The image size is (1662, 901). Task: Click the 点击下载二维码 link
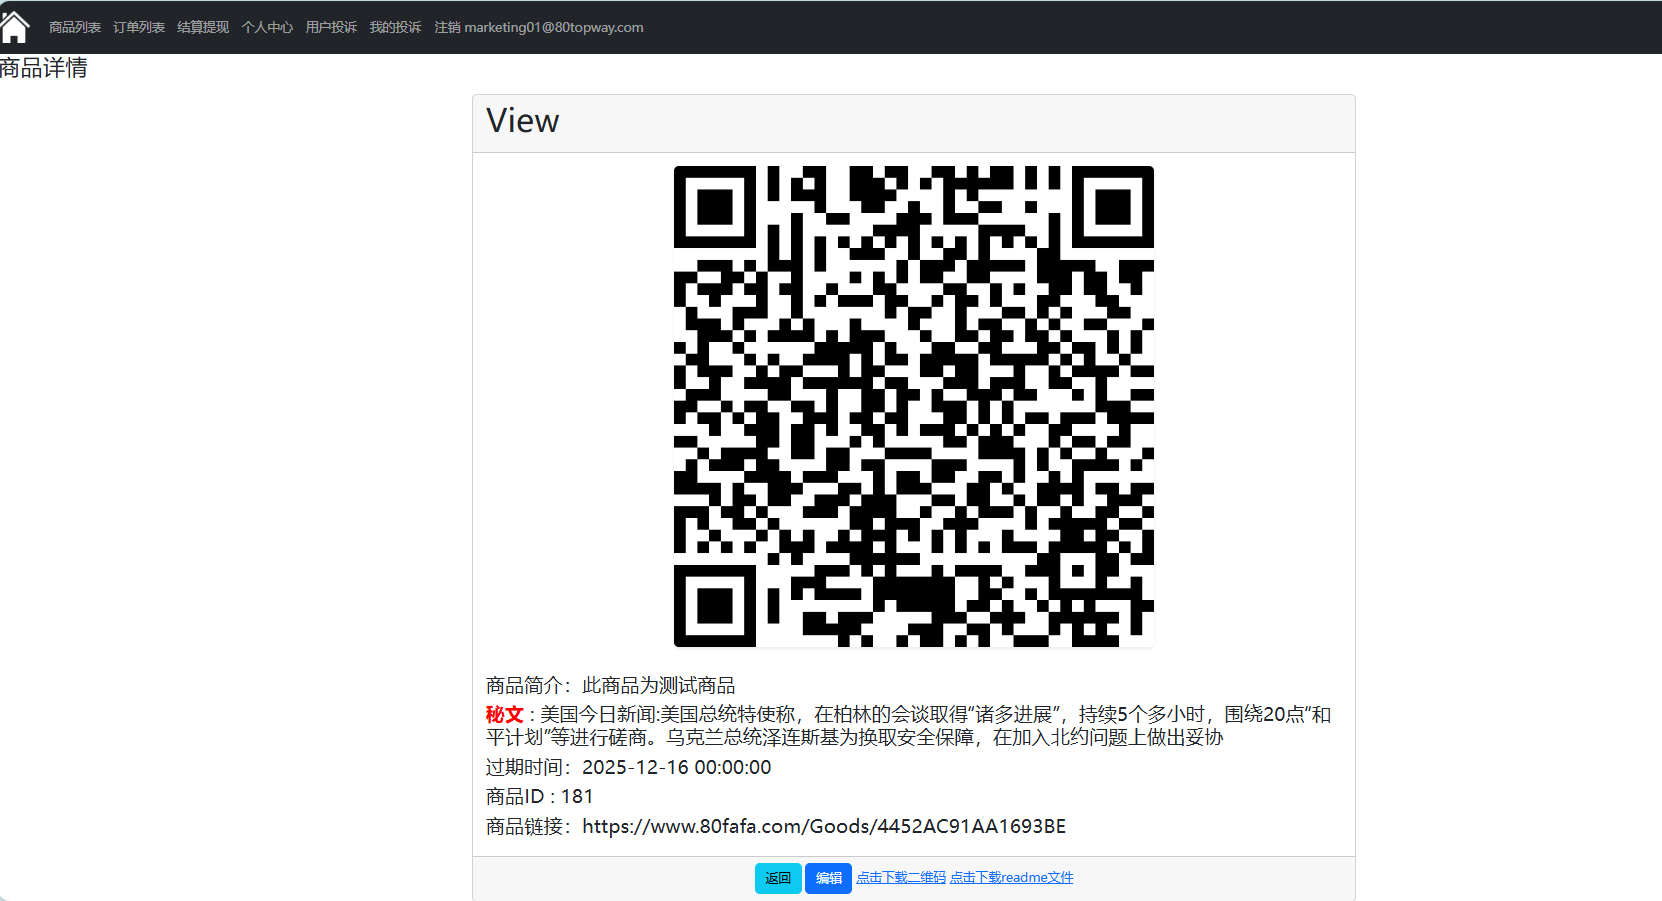(900, 878)
